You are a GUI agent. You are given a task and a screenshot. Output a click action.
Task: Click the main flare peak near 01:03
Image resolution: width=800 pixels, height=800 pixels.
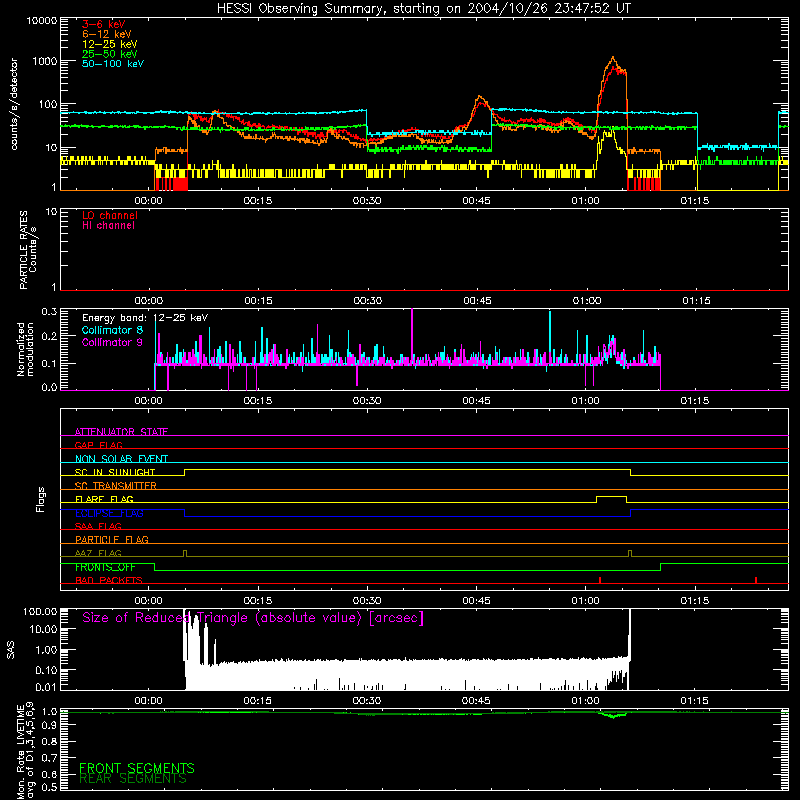pyautogui.click(x=613, y=59)
